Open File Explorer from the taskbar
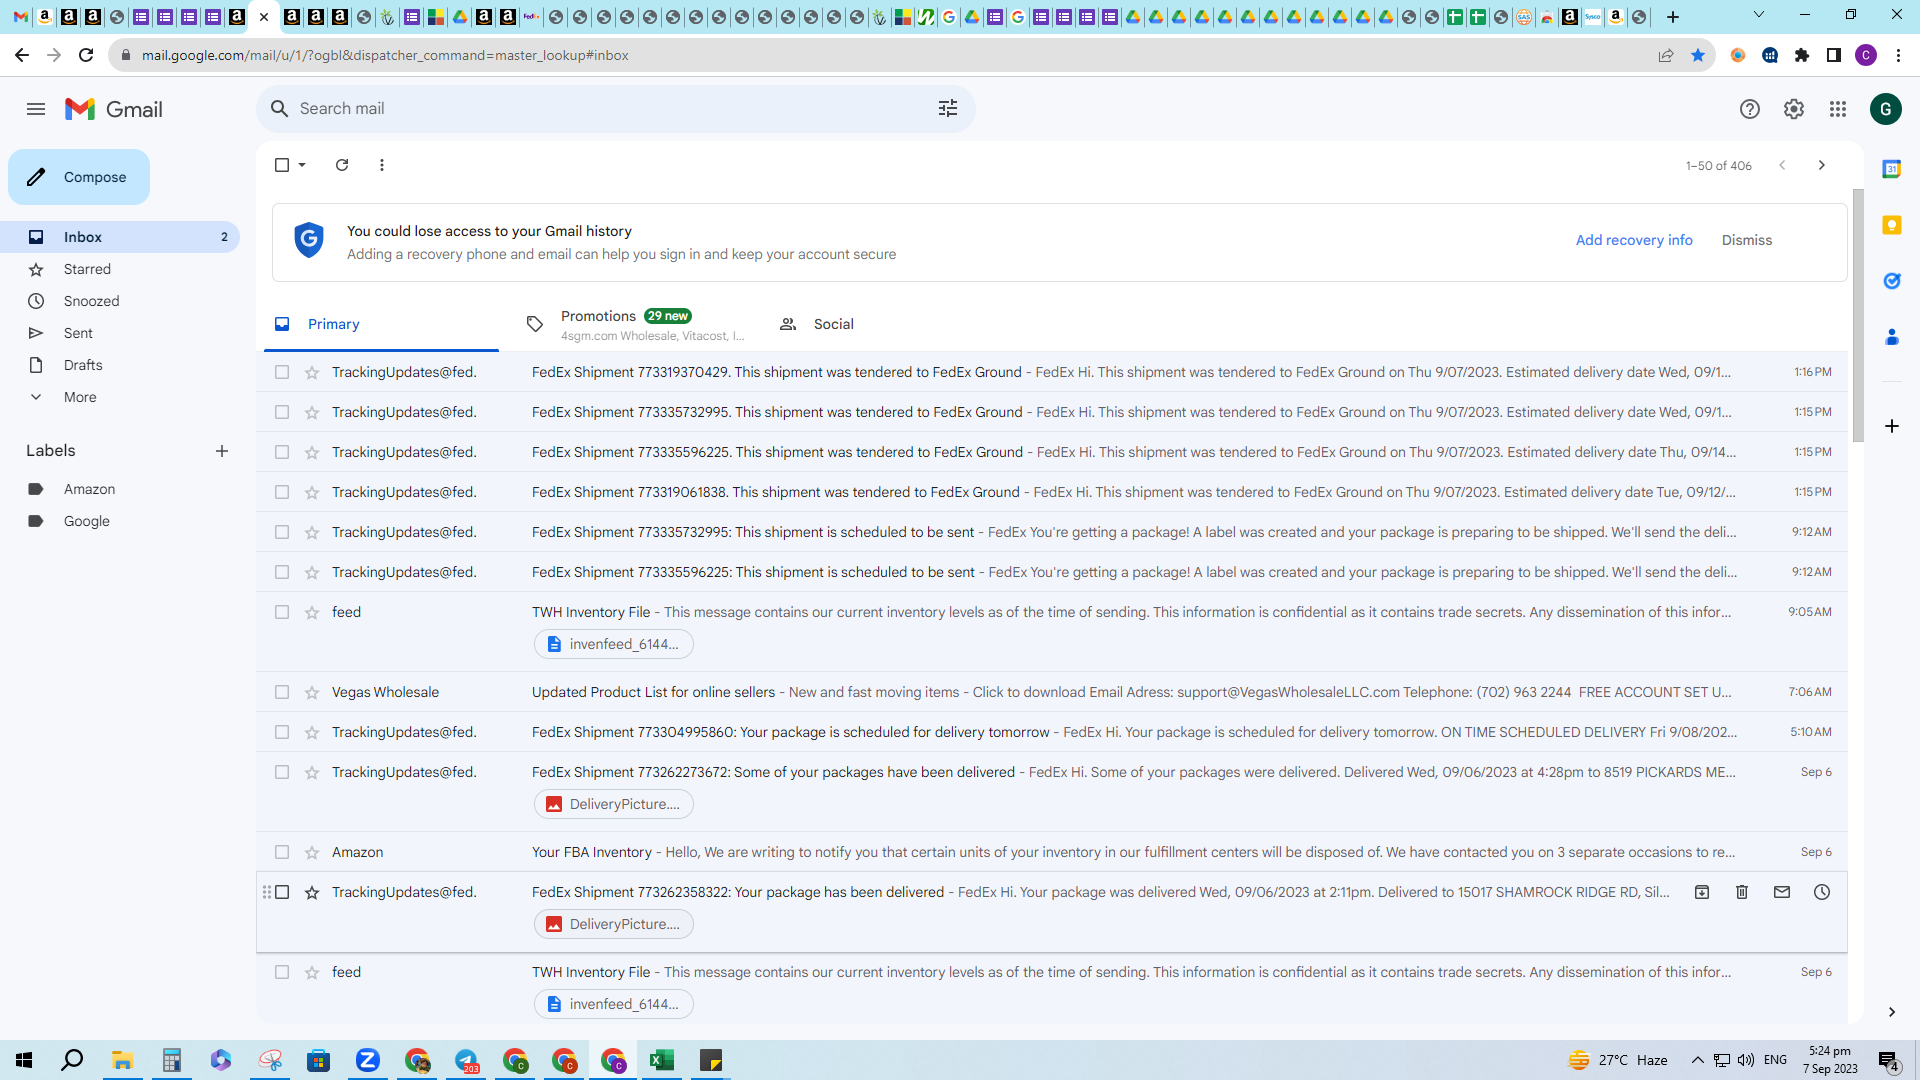 122,1060
